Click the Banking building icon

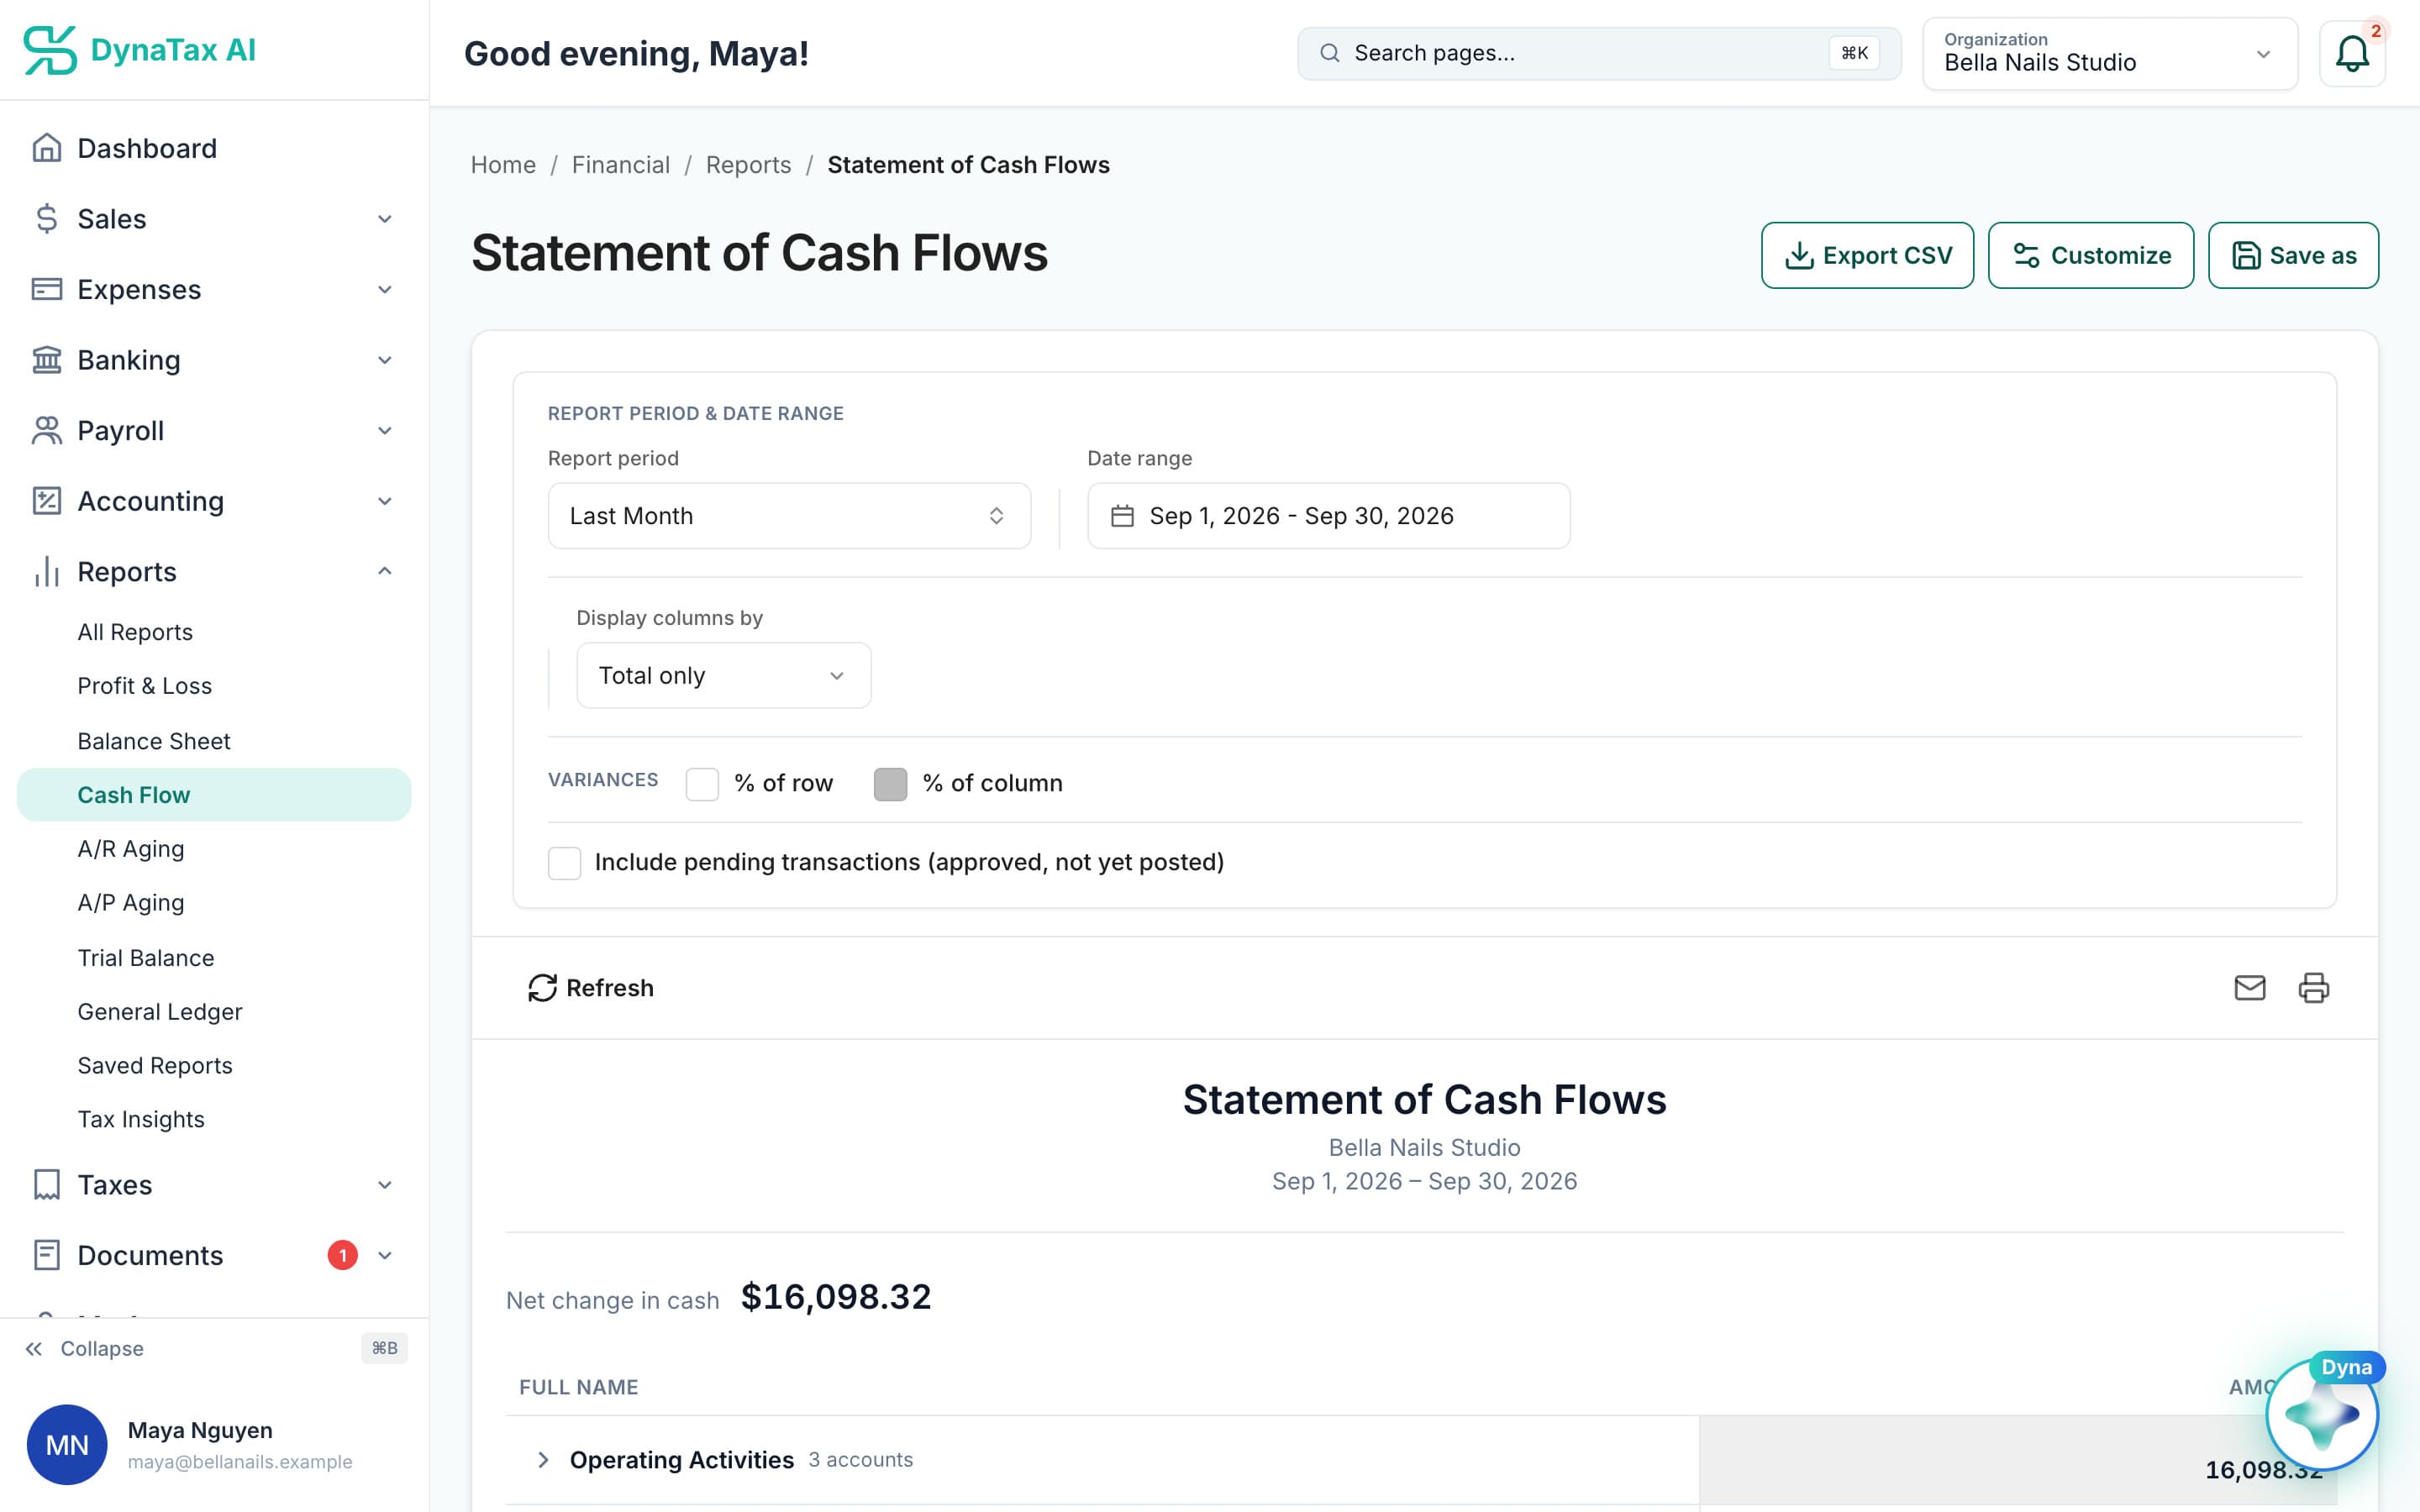(47, 360)
